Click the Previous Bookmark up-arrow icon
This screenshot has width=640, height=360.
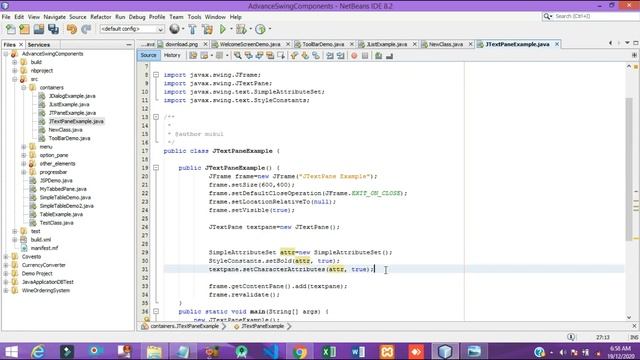pos(294,56)
